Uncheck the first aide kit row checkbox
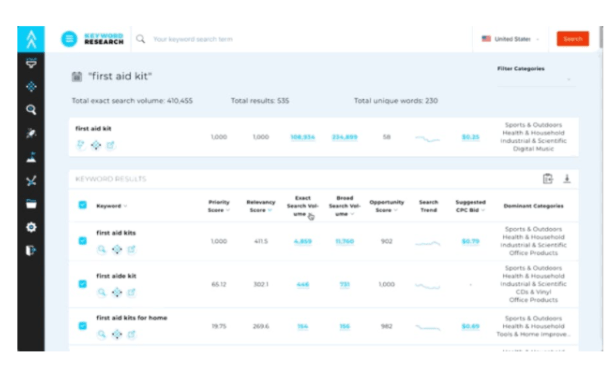 pos(82,284)
